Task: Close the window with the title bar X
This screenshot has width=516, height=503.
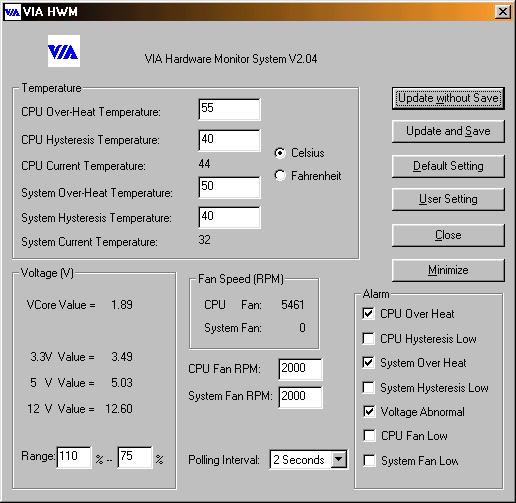Action: click(x=503, y=12)
